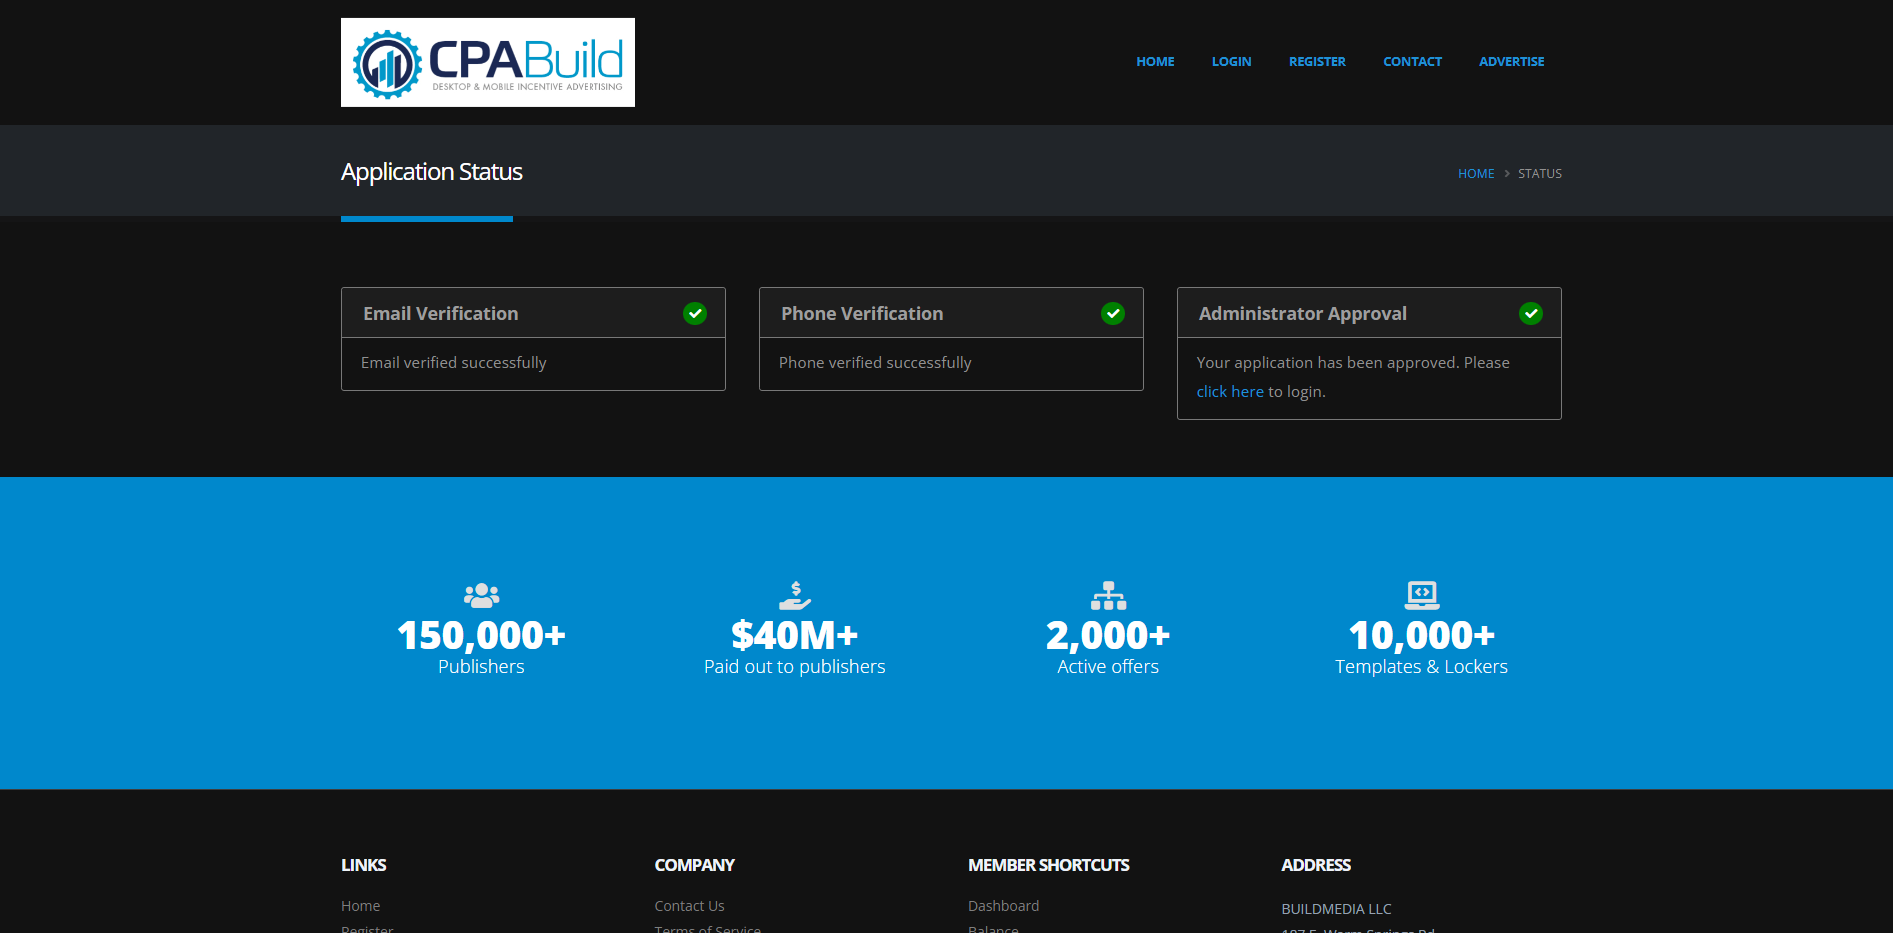The height and width of the screenshot is (933, 1893).
Task: Open the footer Contact Us link
Action: [689, 906]
